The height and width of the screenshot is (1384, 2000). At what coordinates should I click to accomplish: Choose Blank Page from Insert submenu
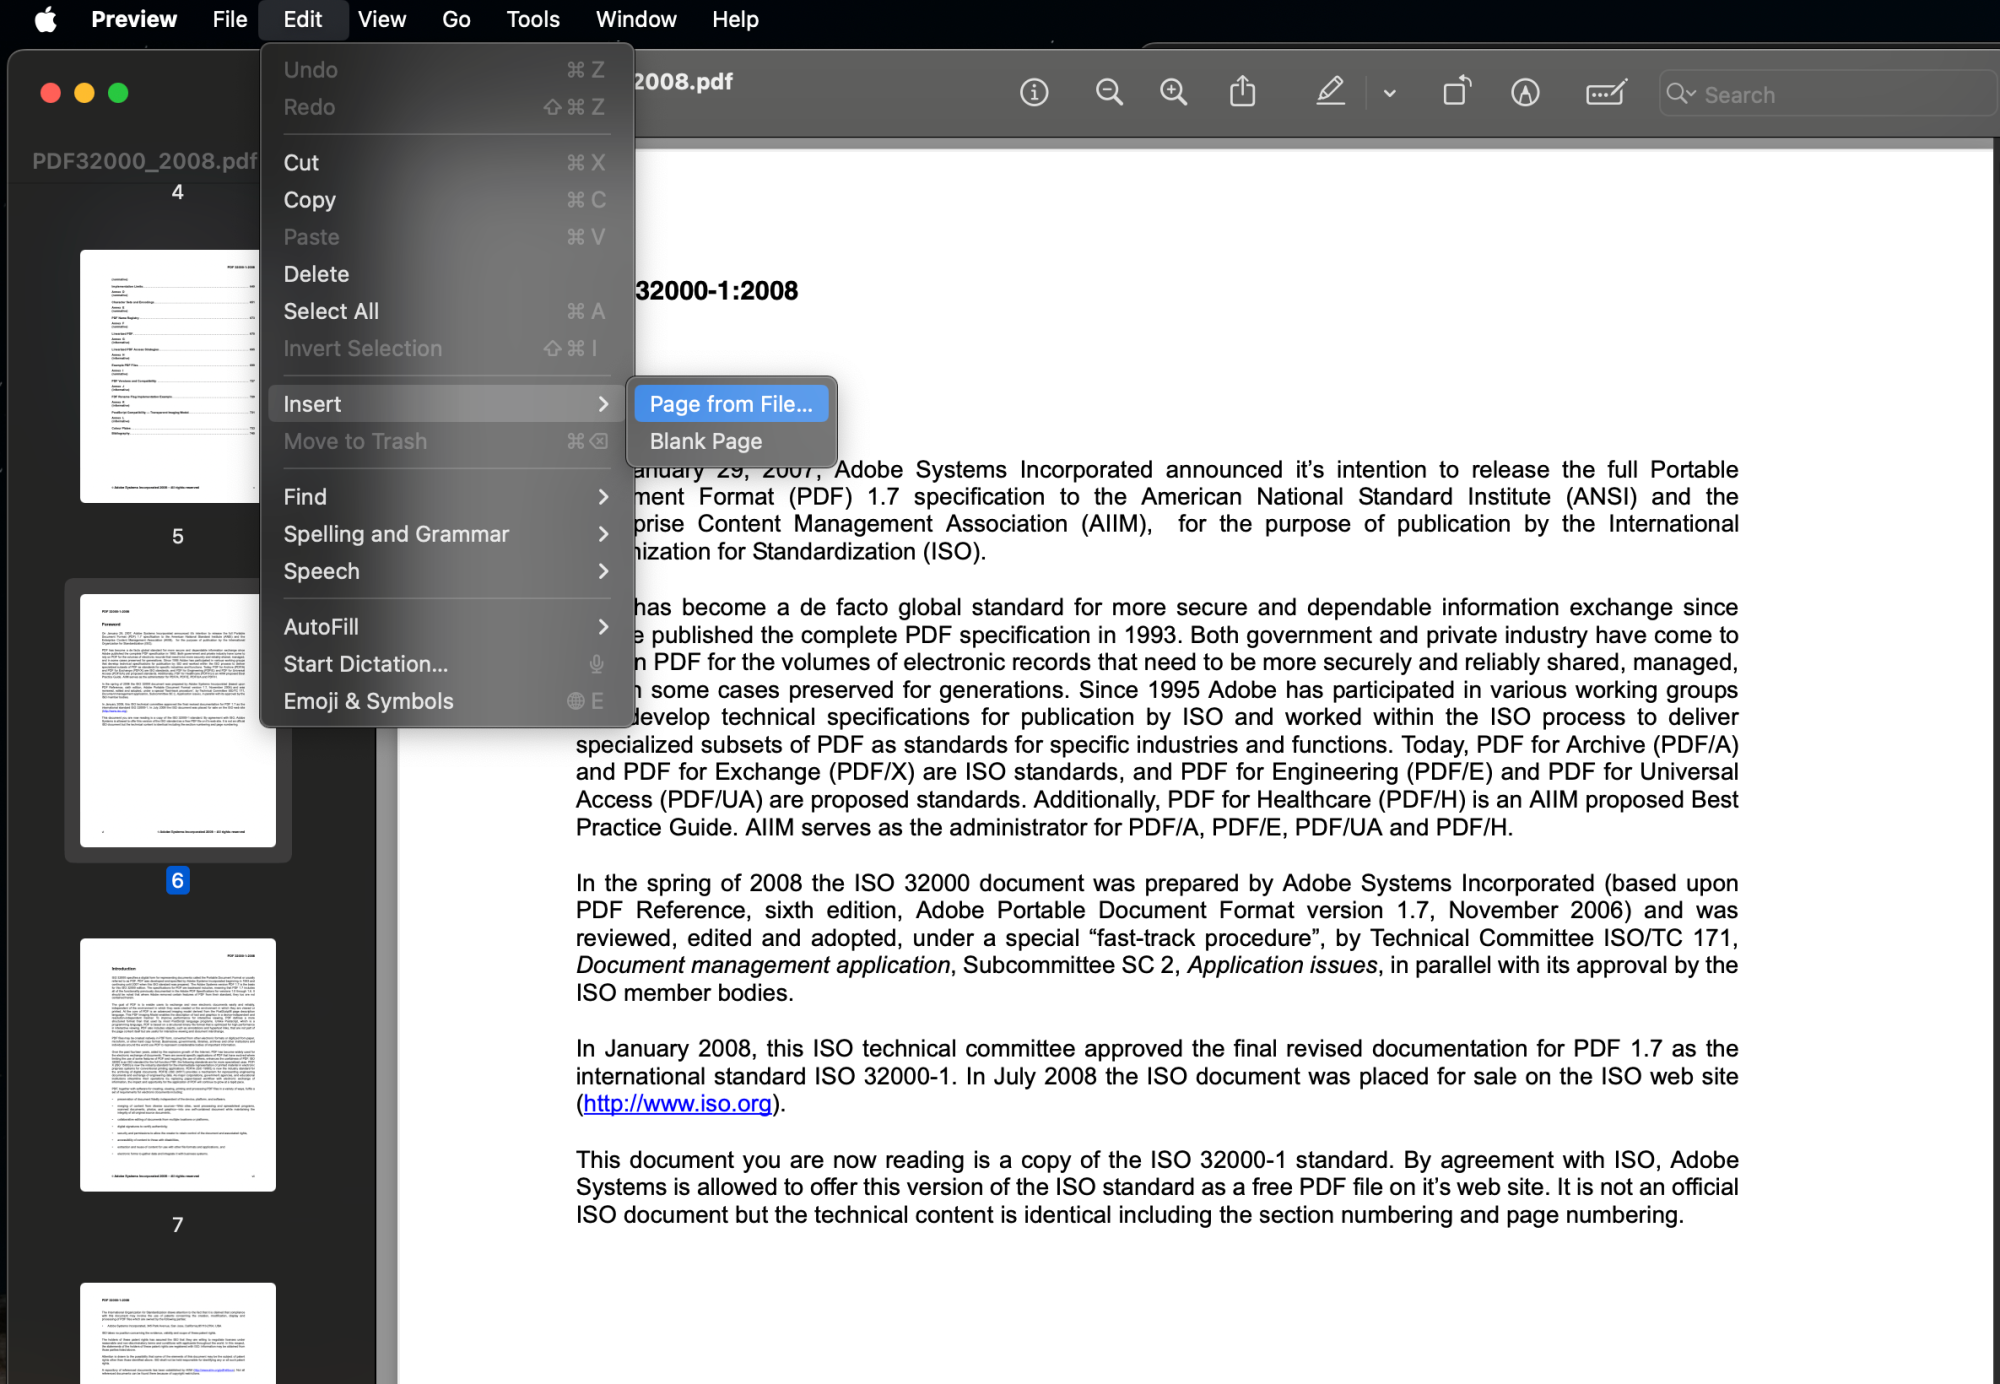pos(706,441)
